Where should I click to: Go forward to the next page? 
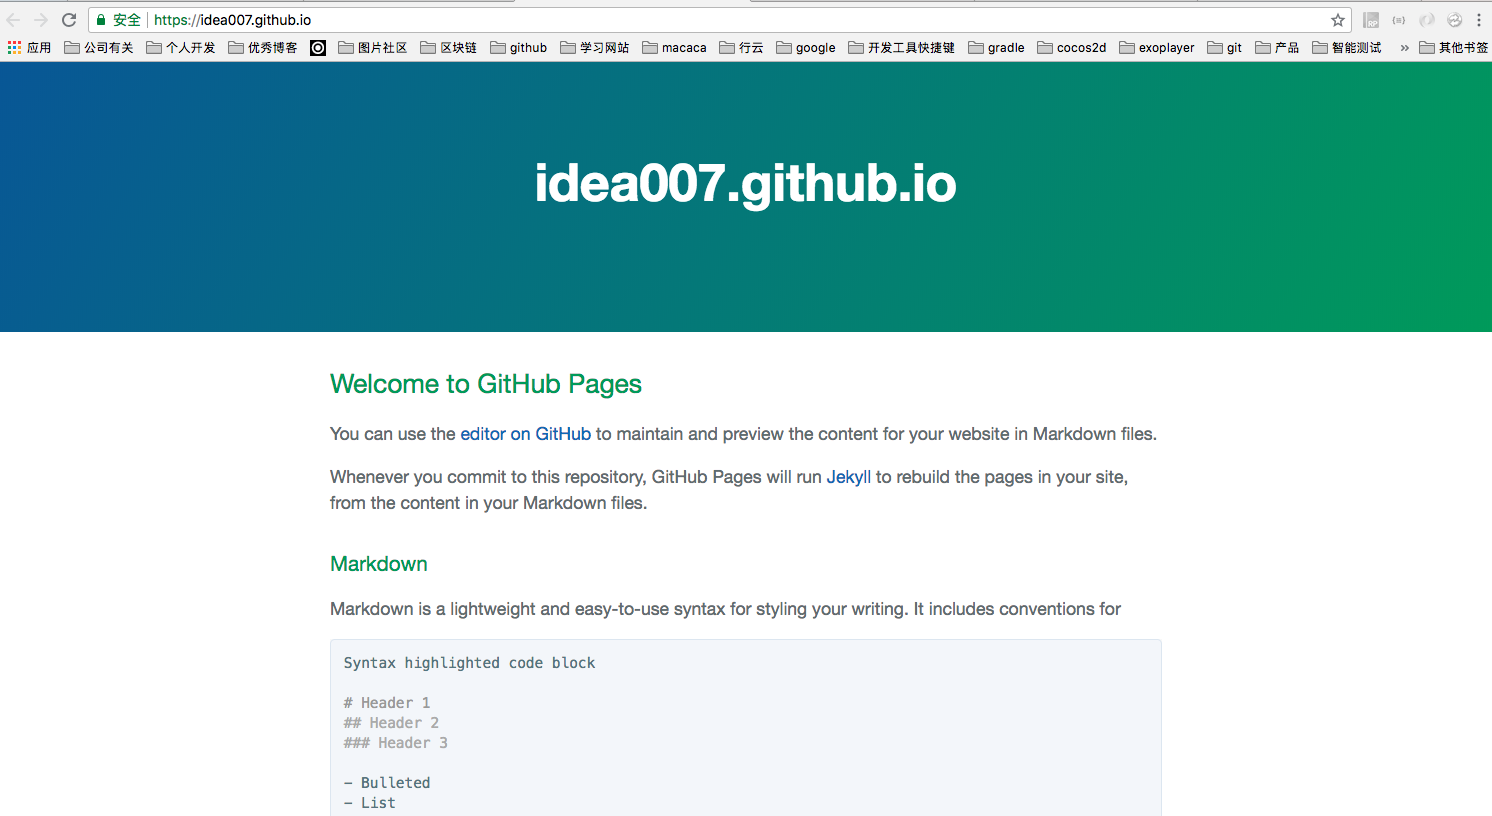41,20
